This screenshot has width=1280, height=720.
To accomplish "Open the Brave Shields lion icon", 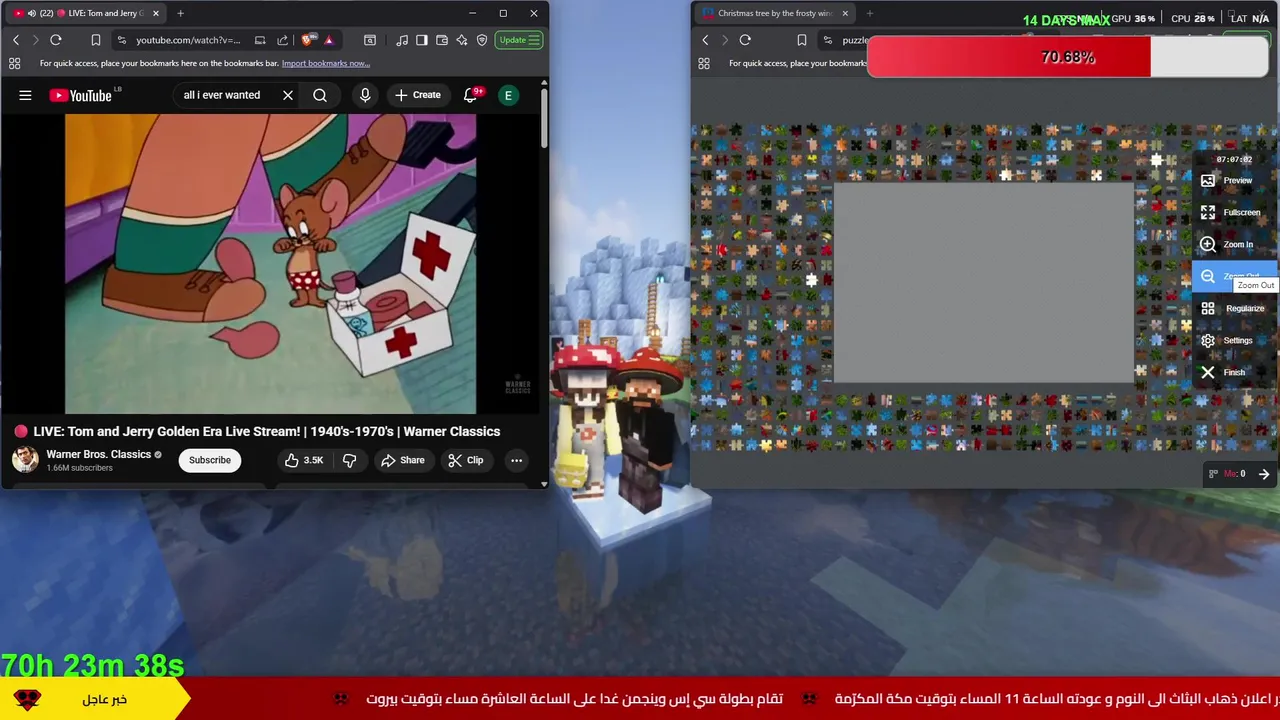I will pyautogui.click(x=308, y=40).
